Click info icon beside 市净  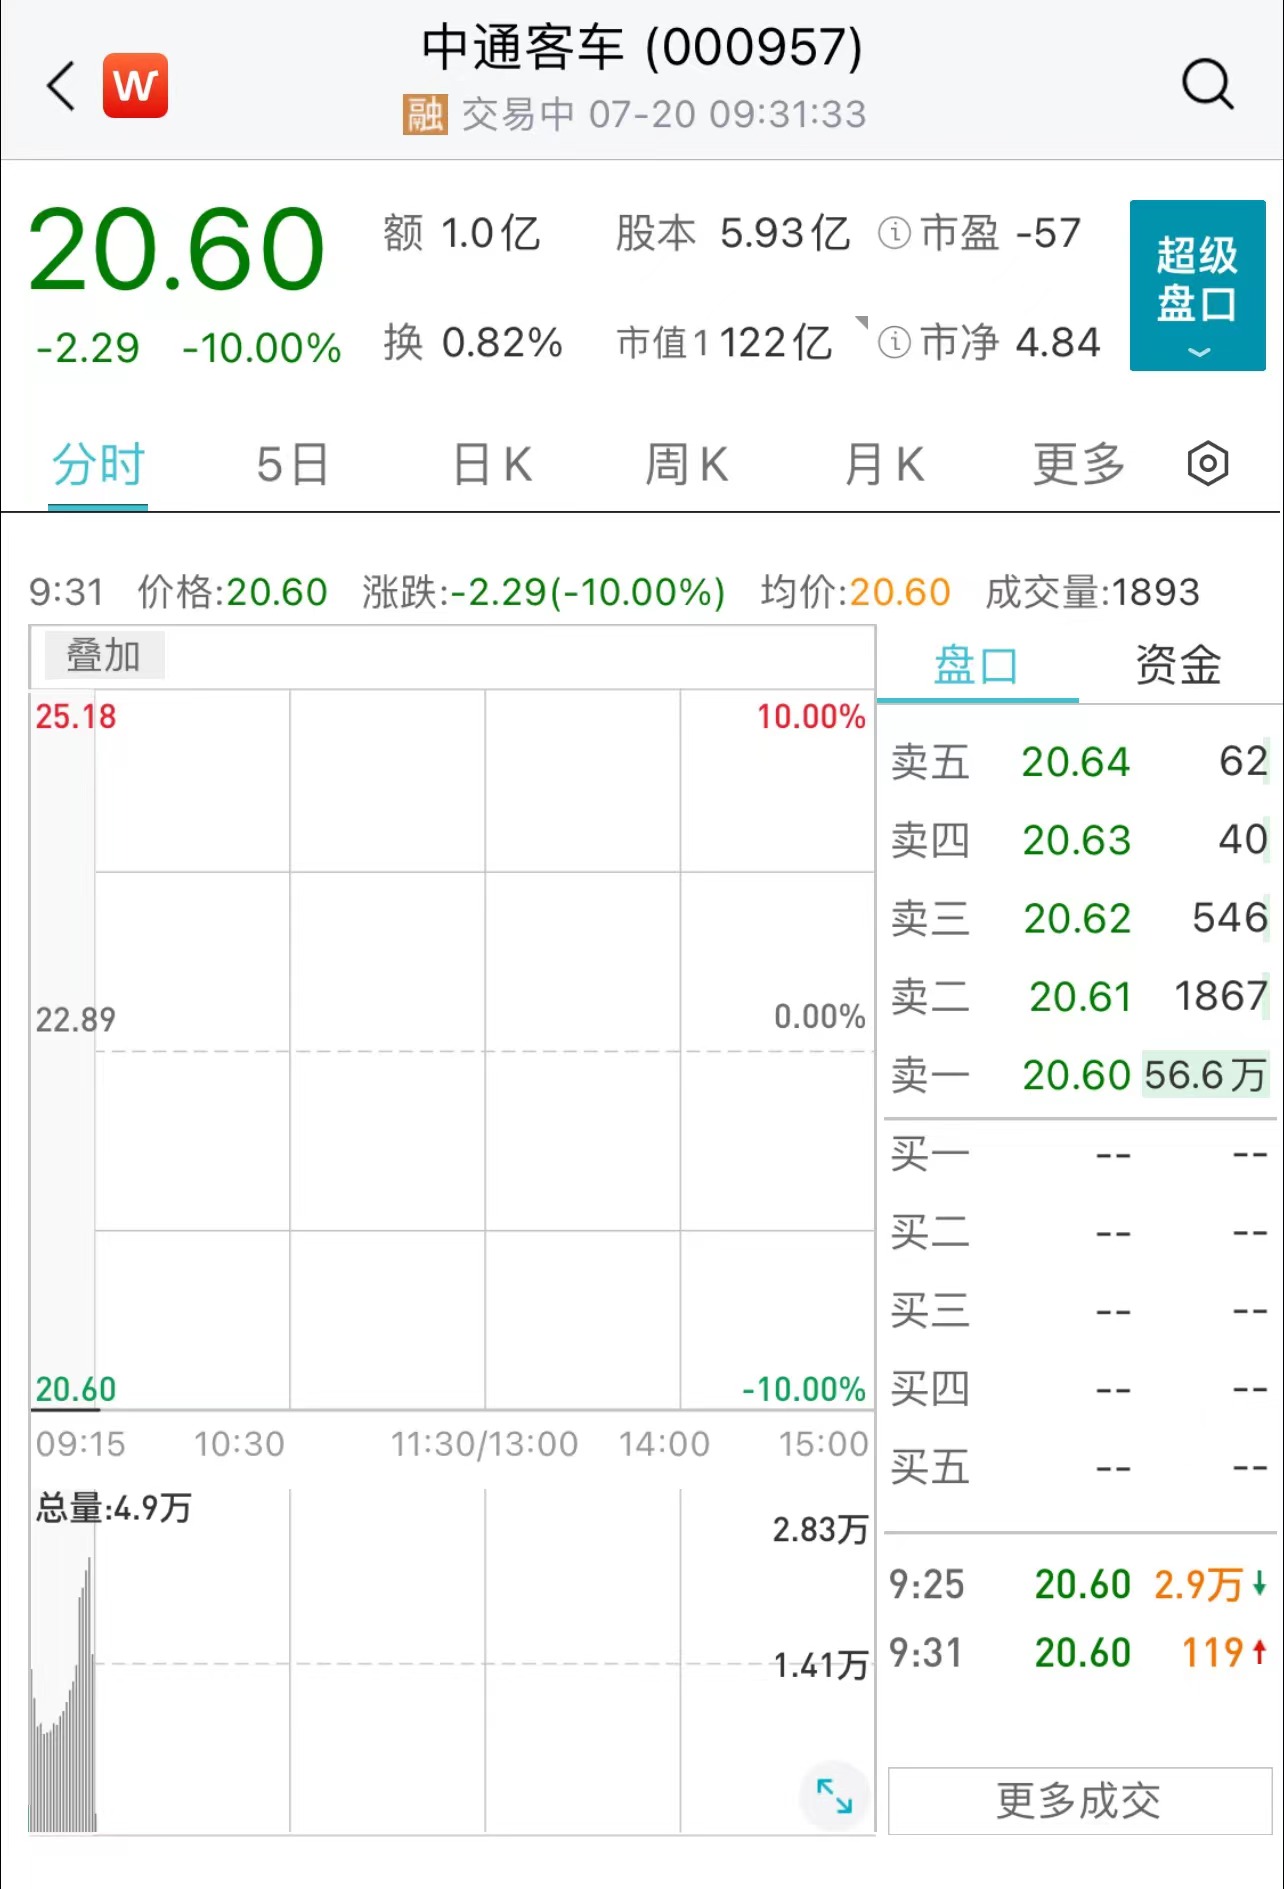coord(894,342)
